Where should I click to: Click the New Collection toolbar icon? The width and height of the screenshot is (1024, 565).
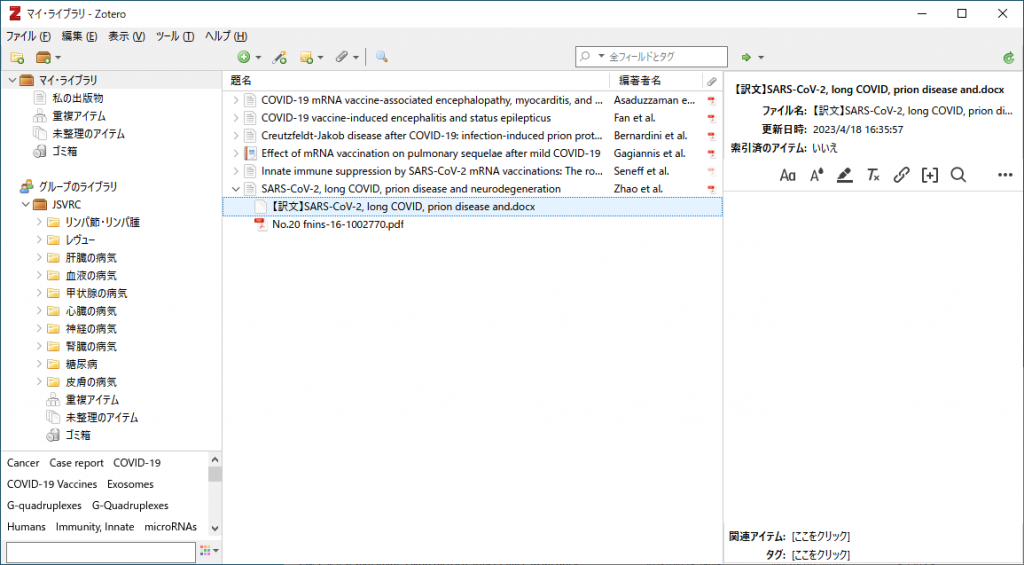pyautogui.click(x=18, y=57)
